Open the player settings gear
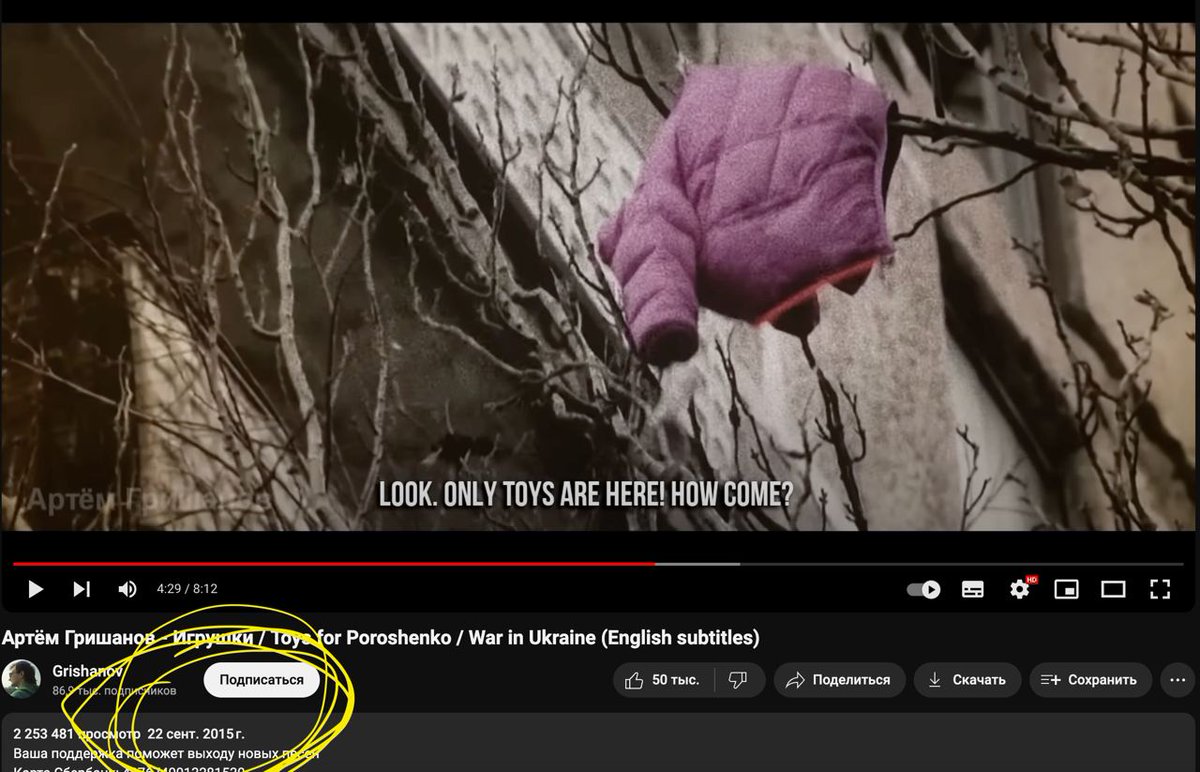Image resolution: width=1200 pixels, height=772 pixels. [x=1020, y=588]
